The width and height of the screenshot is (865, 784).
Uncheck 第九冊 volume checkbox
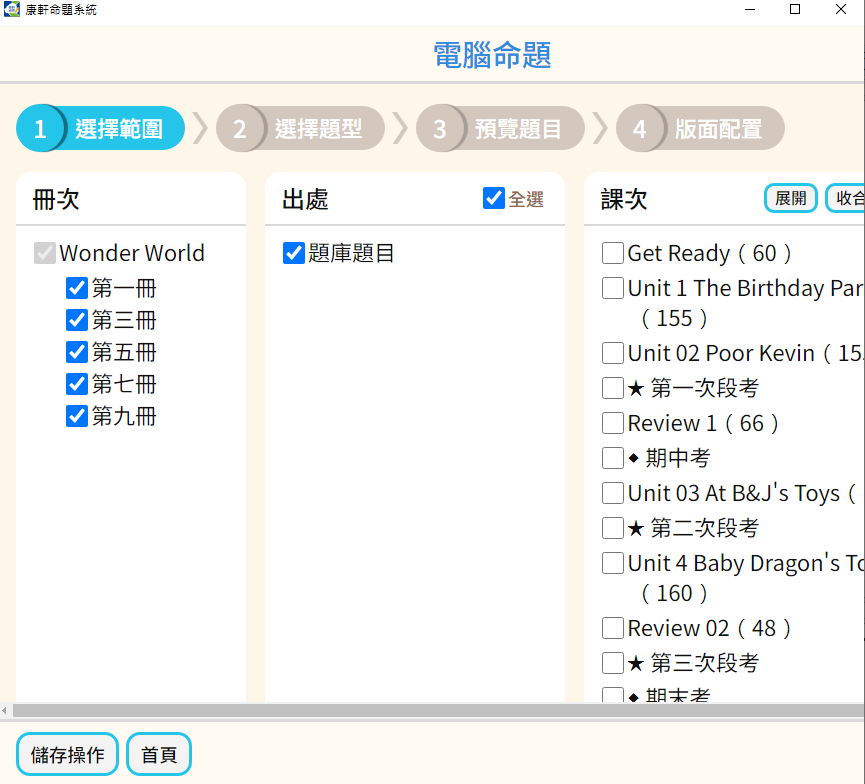[77, 416]
